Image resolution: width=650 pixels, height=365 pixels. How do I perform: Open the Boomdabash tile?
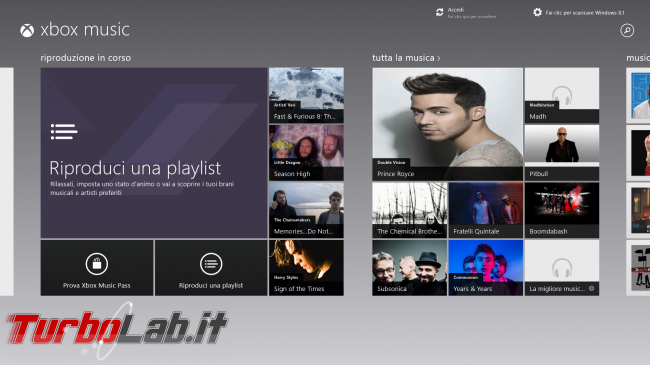tap(562, 210)
